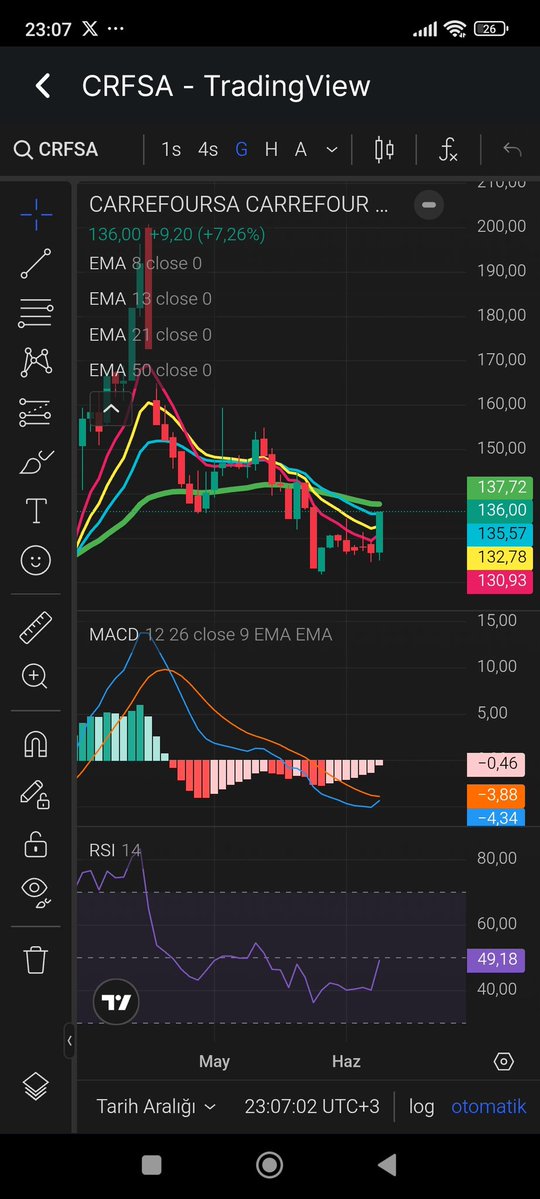
Task: Click the pink 130,93 price label
Action: (500, 580)
